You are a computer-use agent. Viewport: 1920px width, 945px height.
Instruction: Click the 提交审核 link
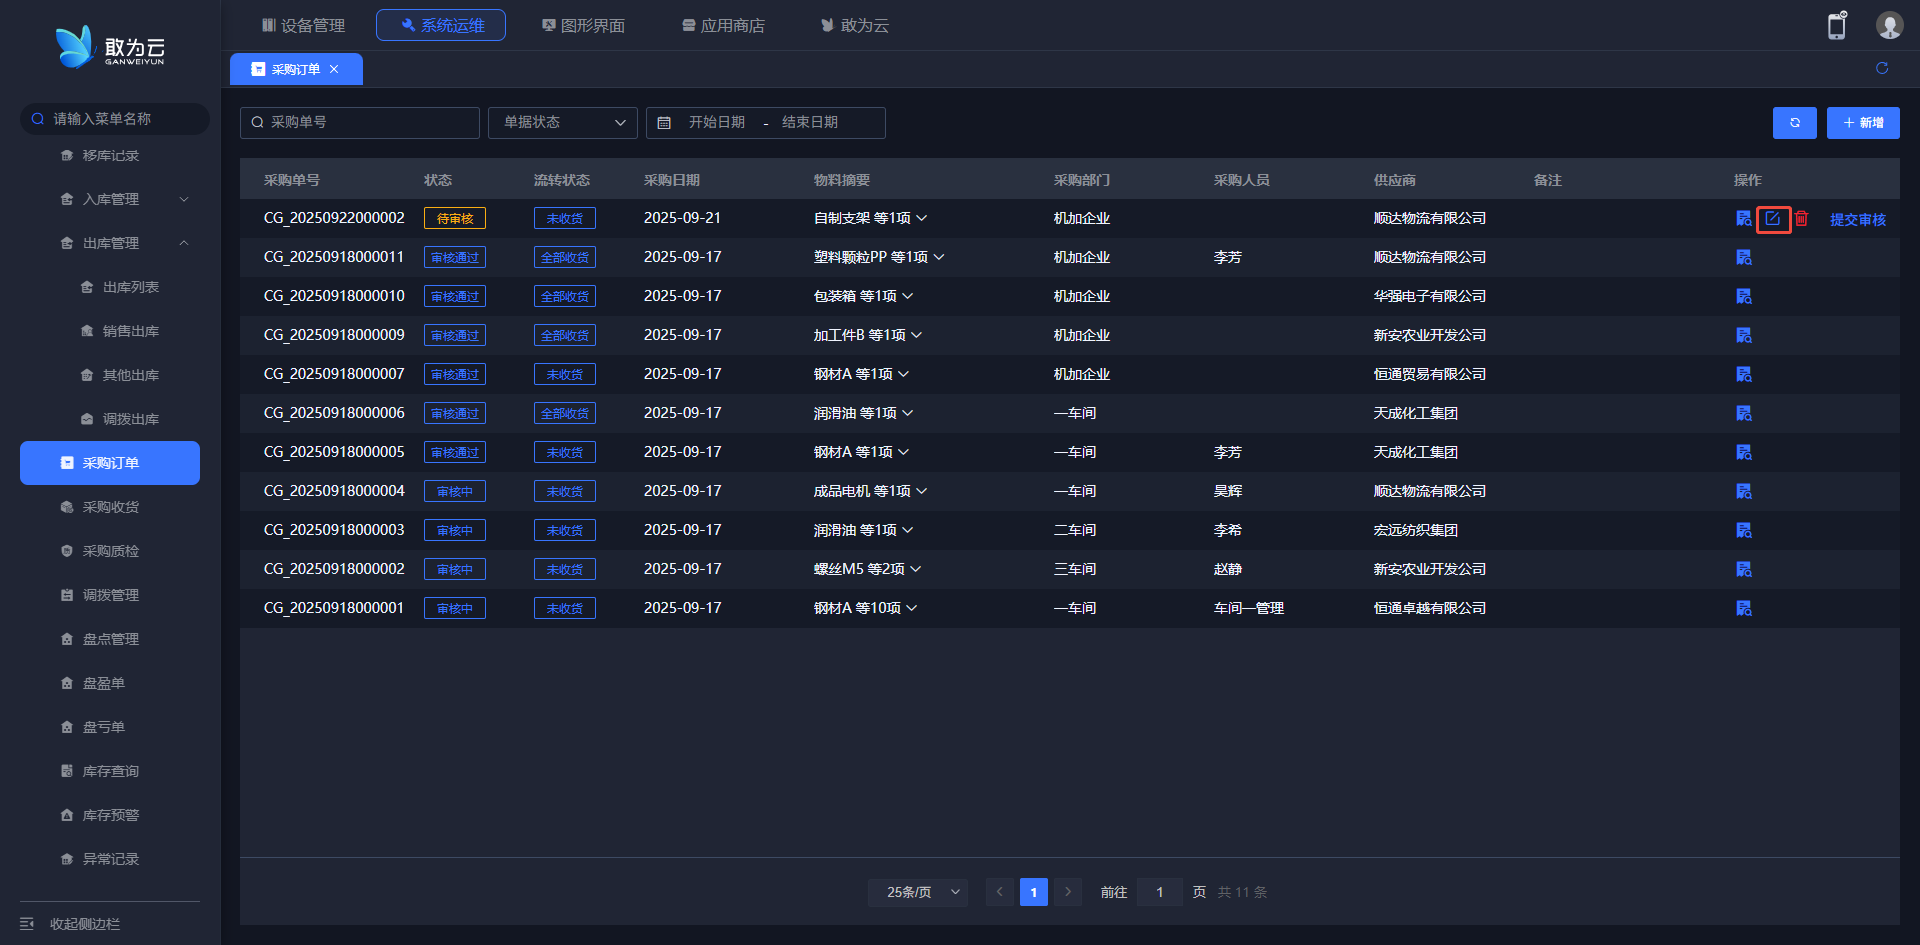point(1857,220)
